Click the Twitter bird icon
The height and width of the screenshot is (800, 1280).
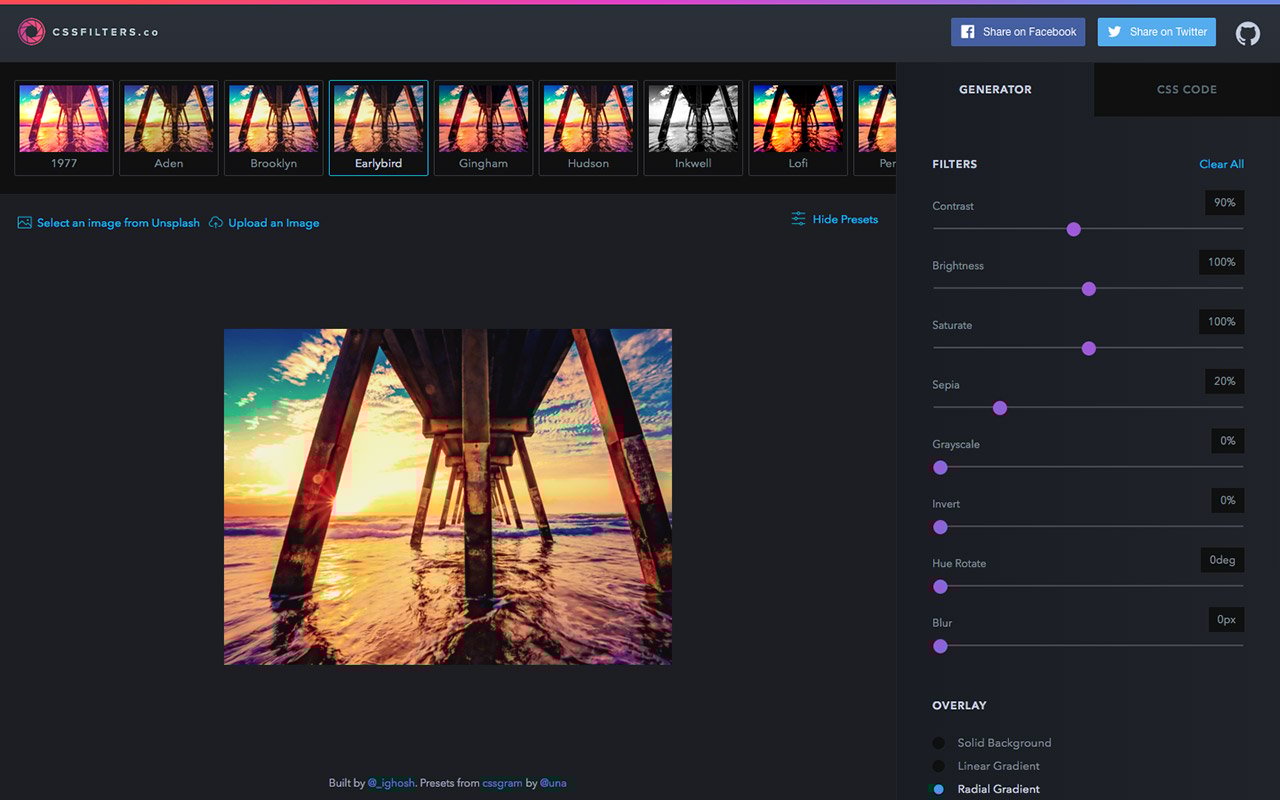tap(1113, 31)
